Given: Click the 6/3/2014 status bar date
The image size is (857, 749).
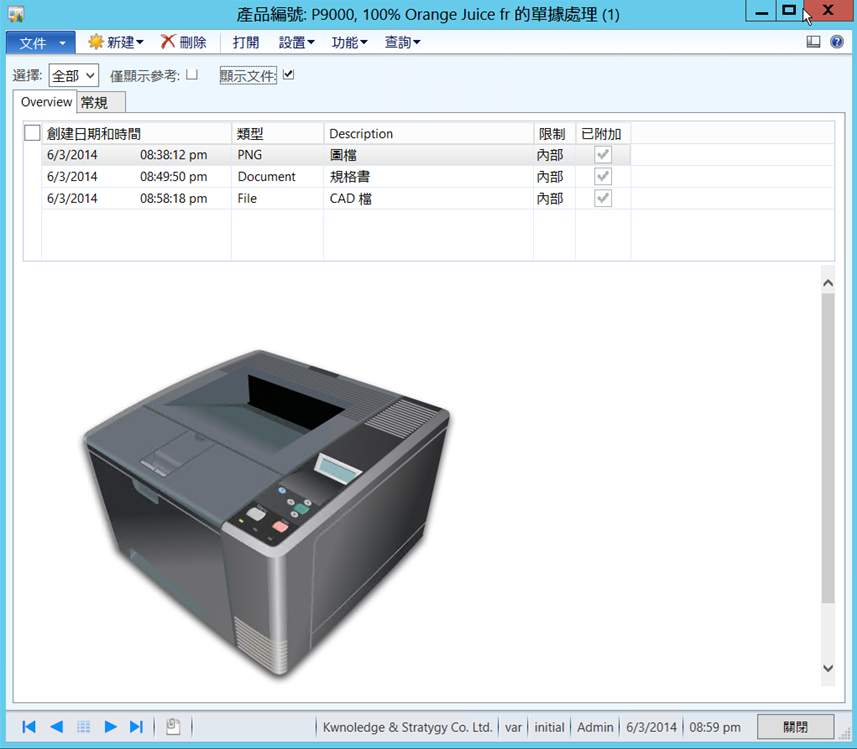Looking at the screenshot, I should [651, 727].
